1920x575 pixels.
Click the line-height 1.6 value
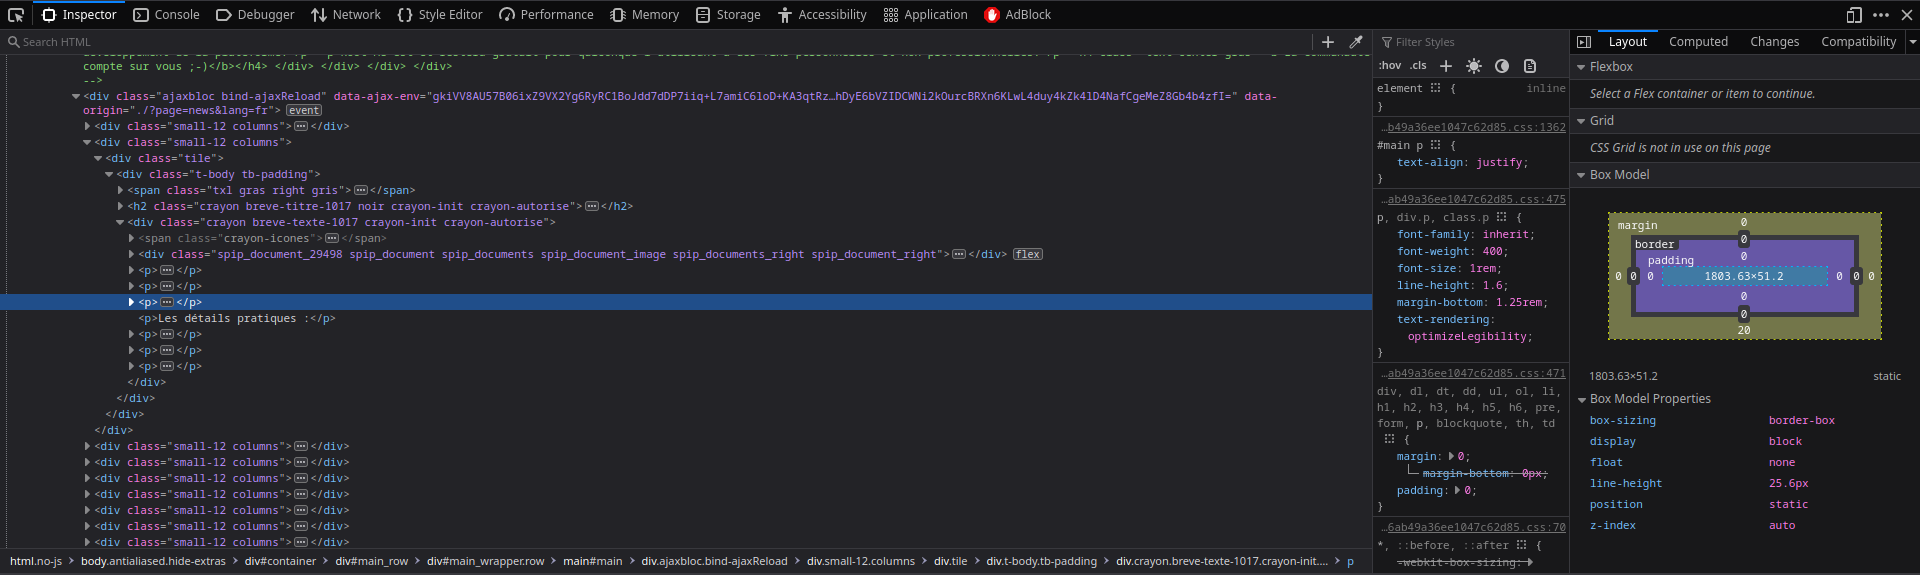1494,285
